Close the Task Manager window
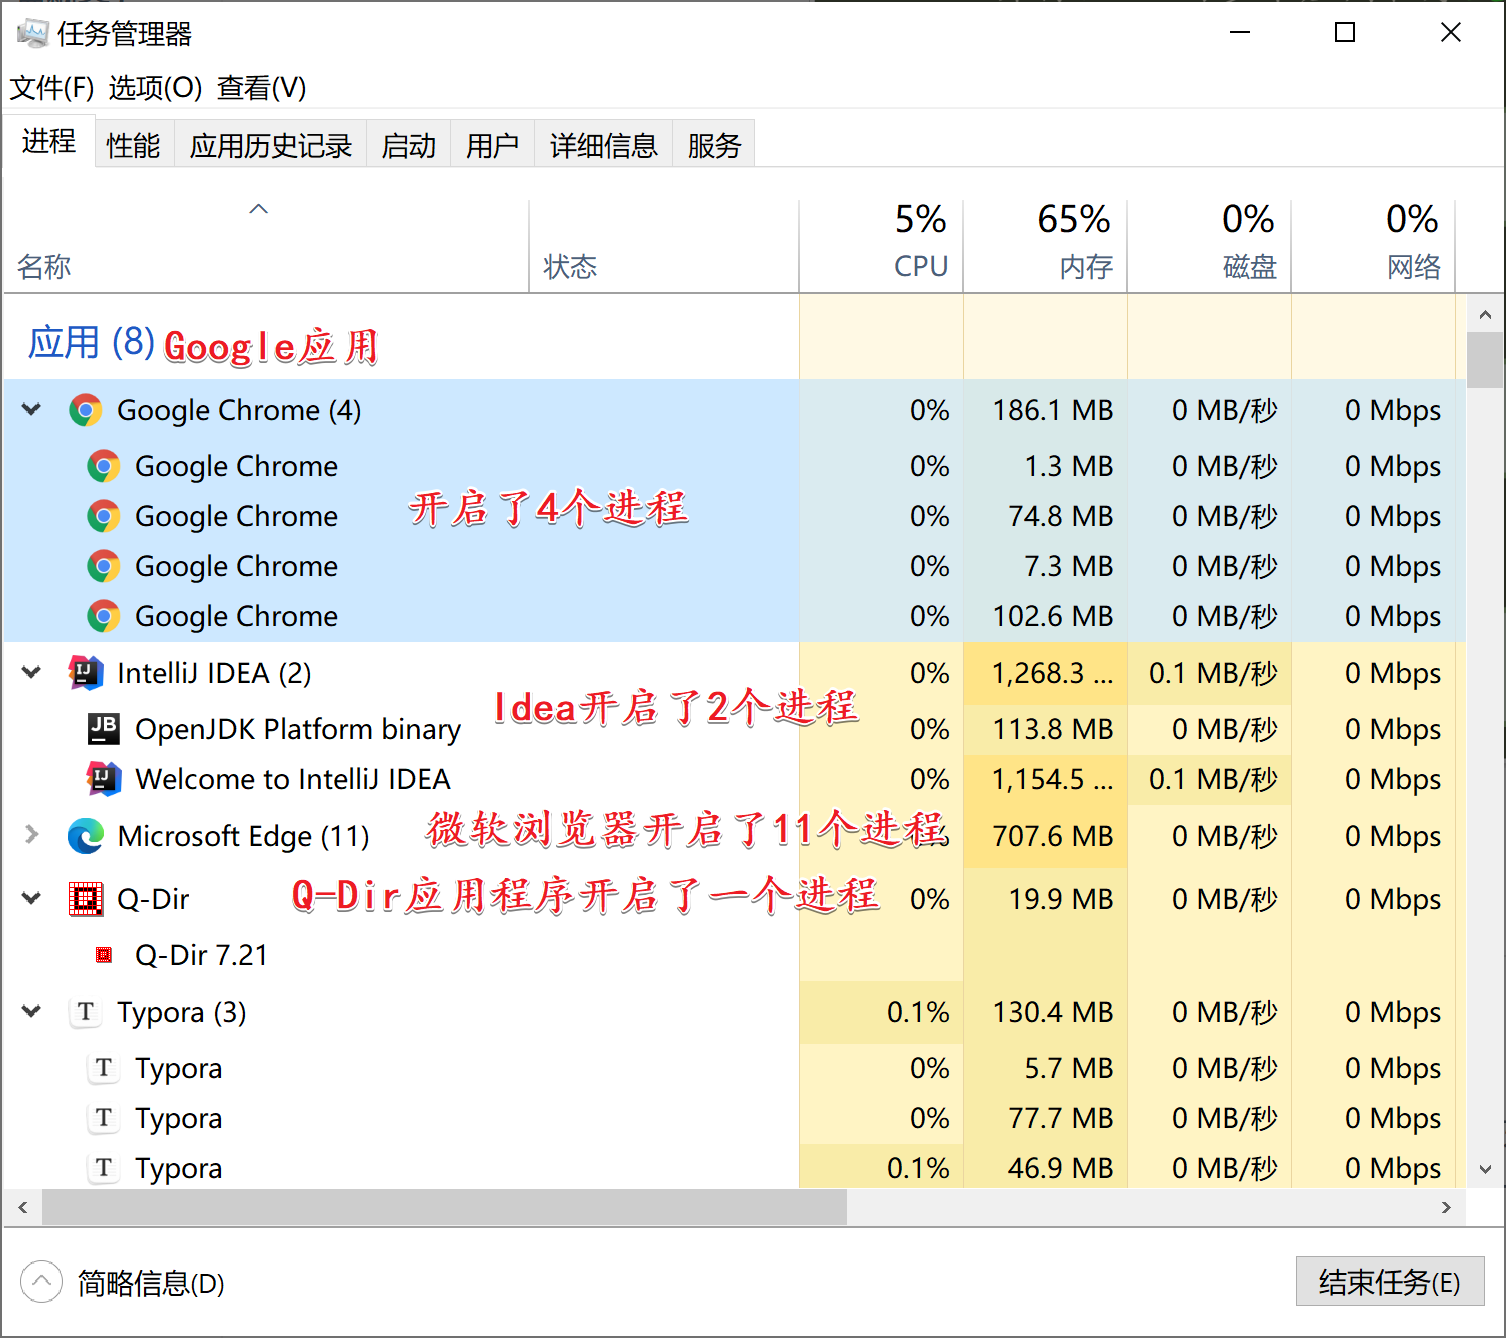1506x1338 pixels. point(1450,33)
